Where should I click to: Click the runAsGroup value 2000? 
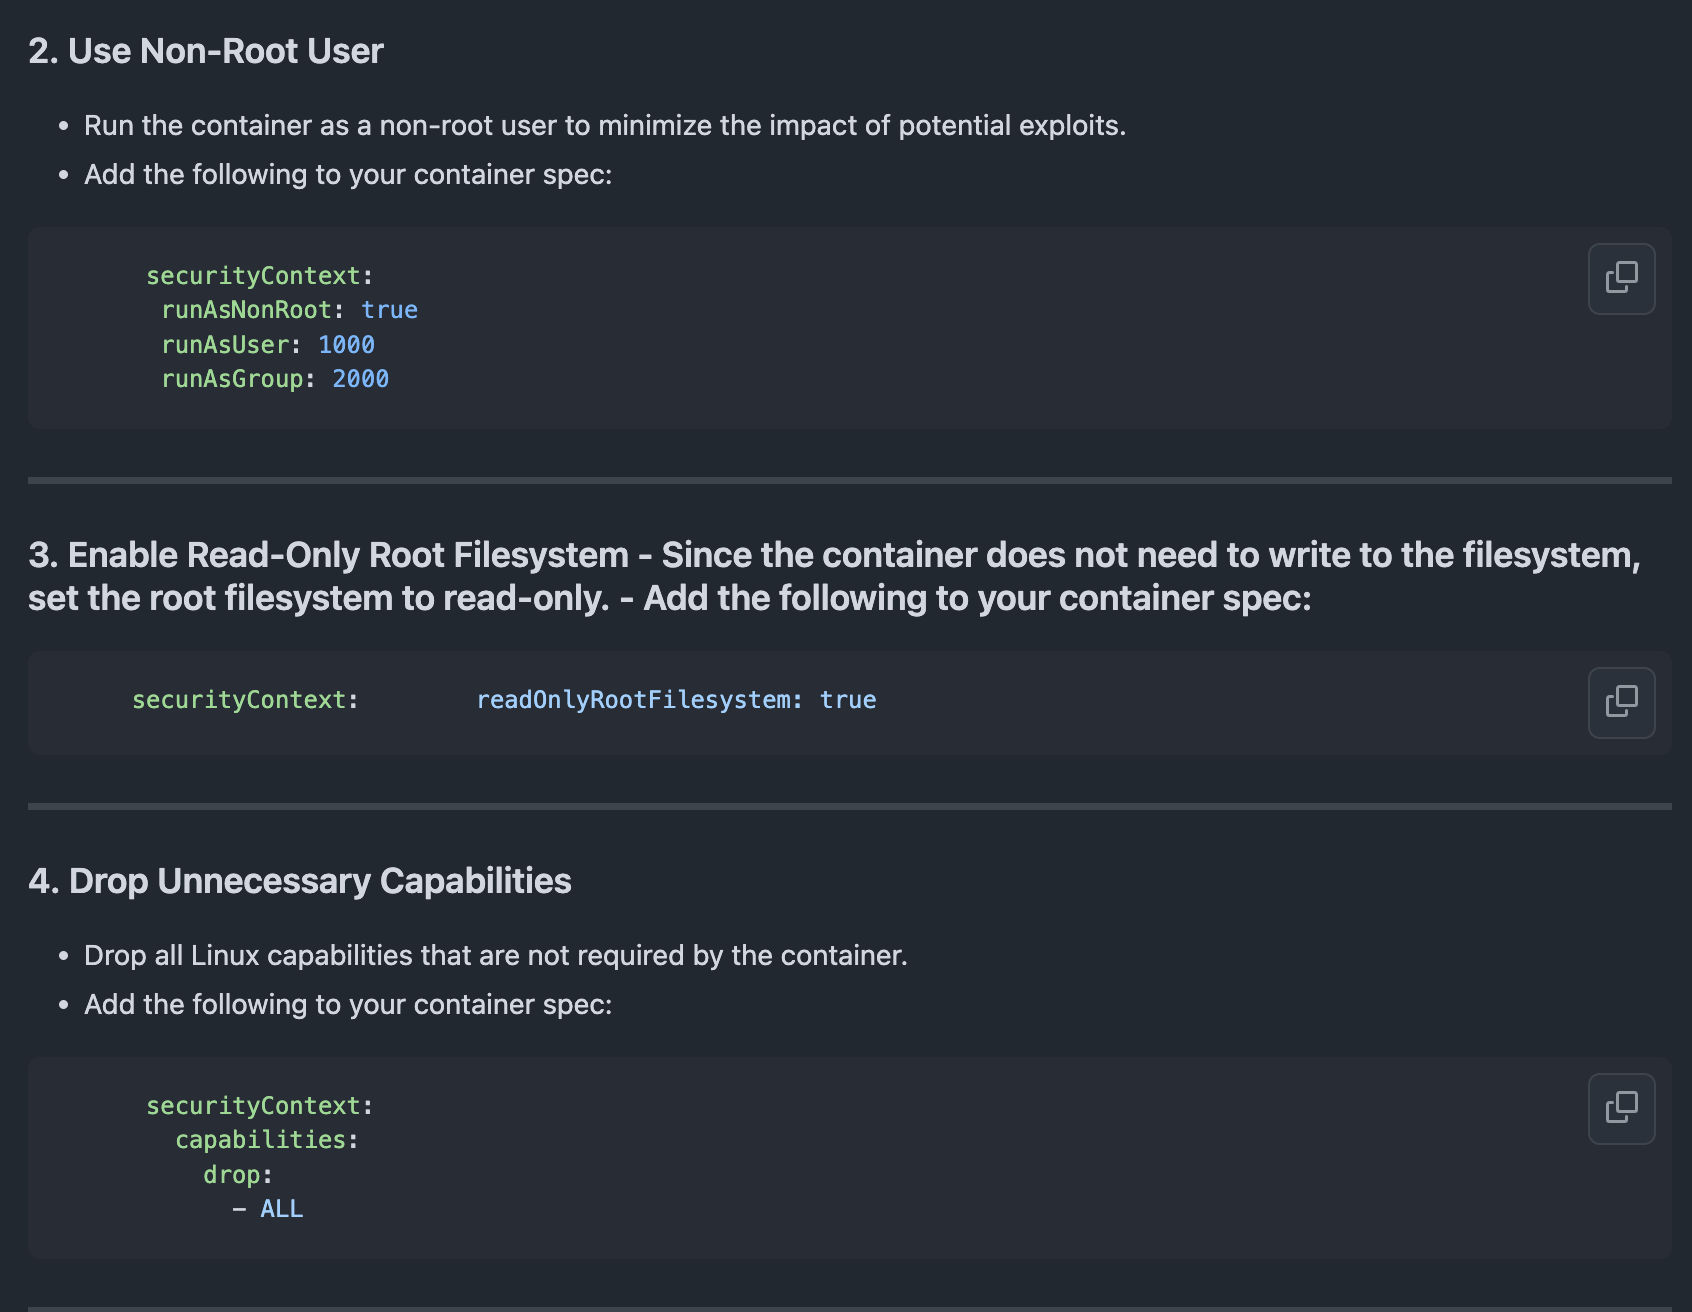click(360, 379)
